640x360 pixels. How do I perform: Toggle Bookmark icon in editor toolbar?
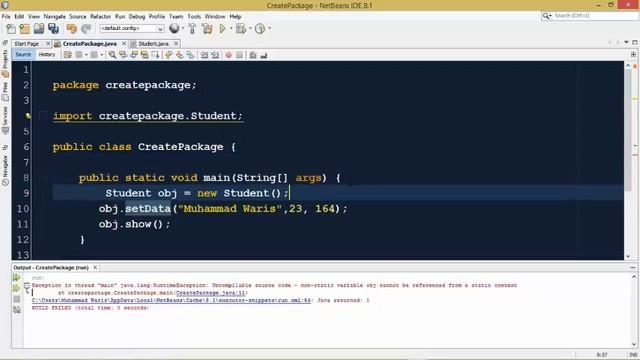click(191, 55)
